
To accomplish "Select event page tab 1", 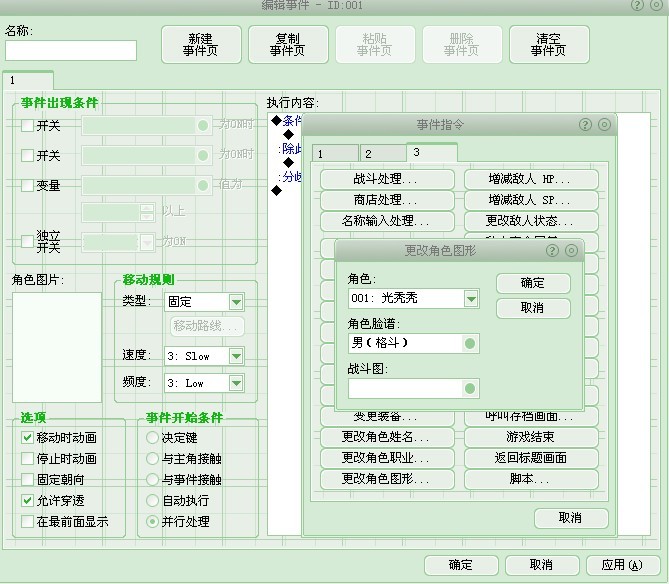I will 28,80.
